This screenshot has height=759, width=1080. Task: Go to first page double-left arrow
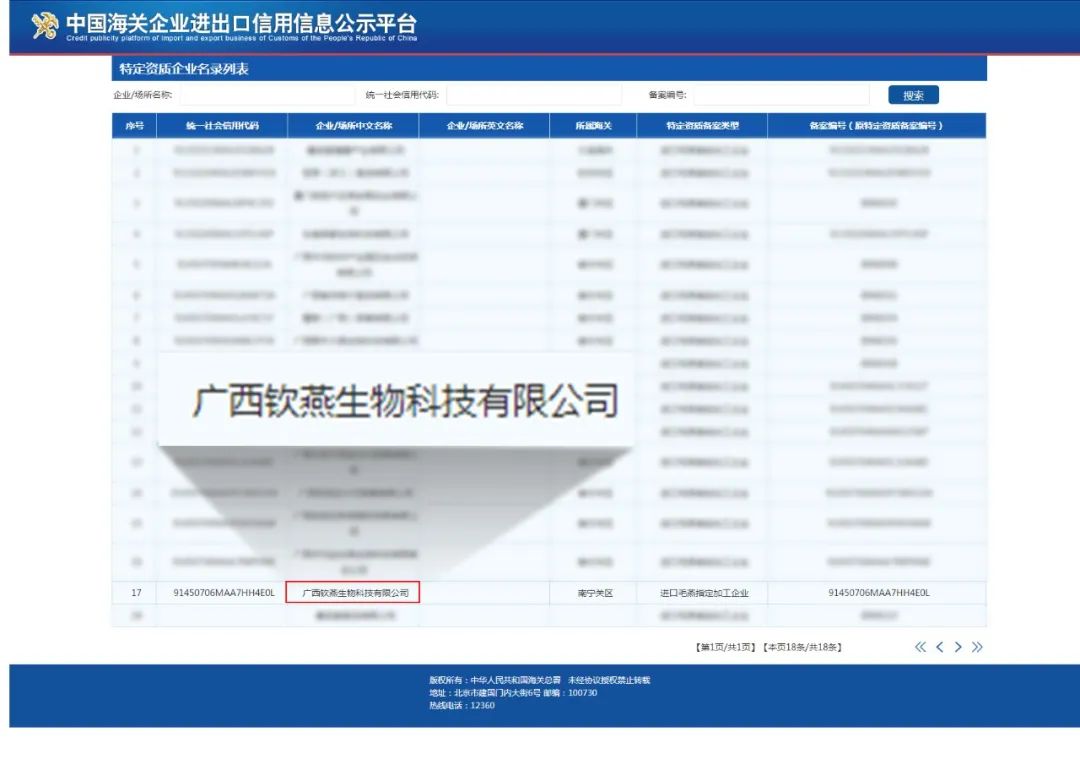tap(920, 647)
